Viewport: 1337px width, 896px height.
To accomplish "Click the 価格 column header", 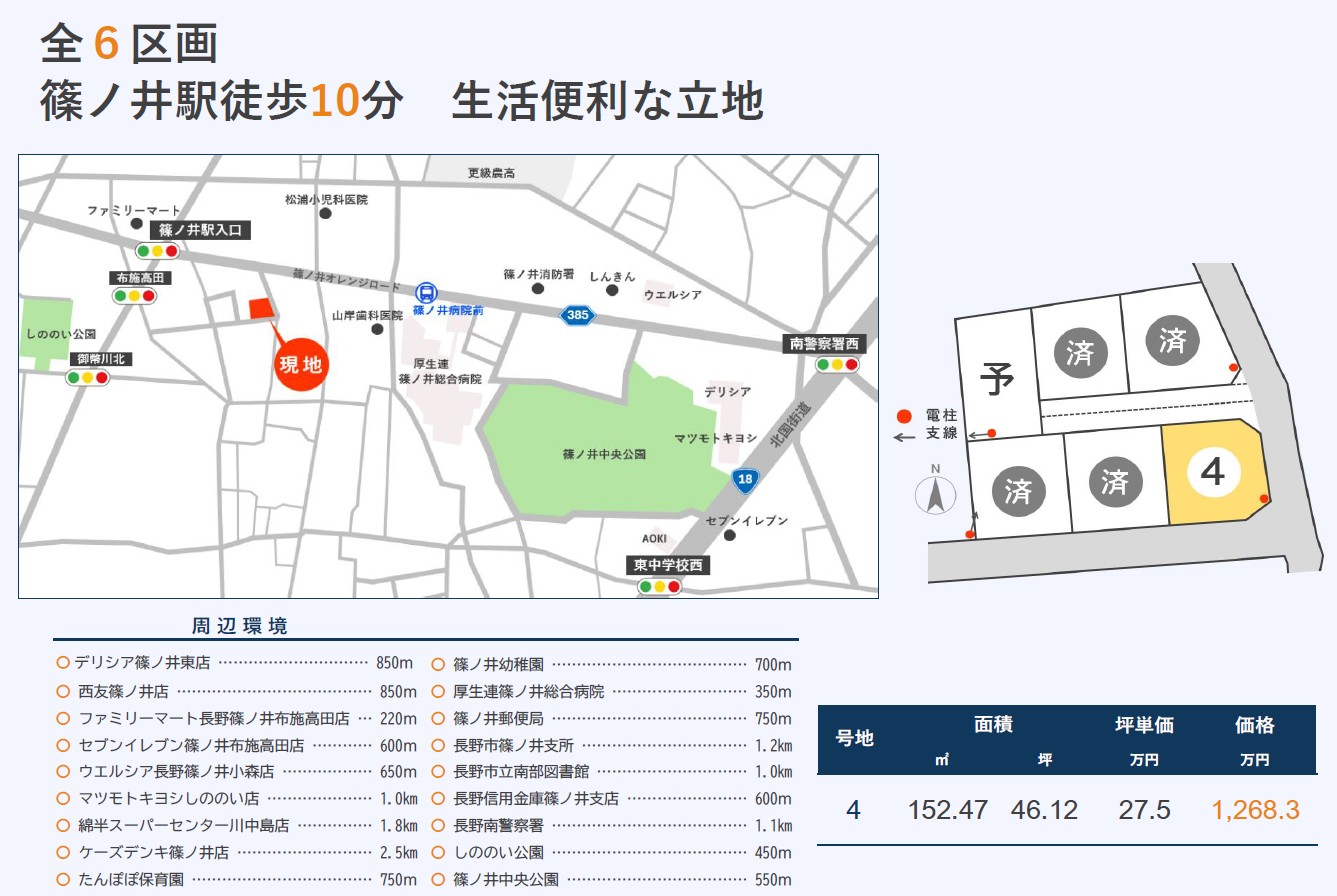I will click(x=1254, y=726).
